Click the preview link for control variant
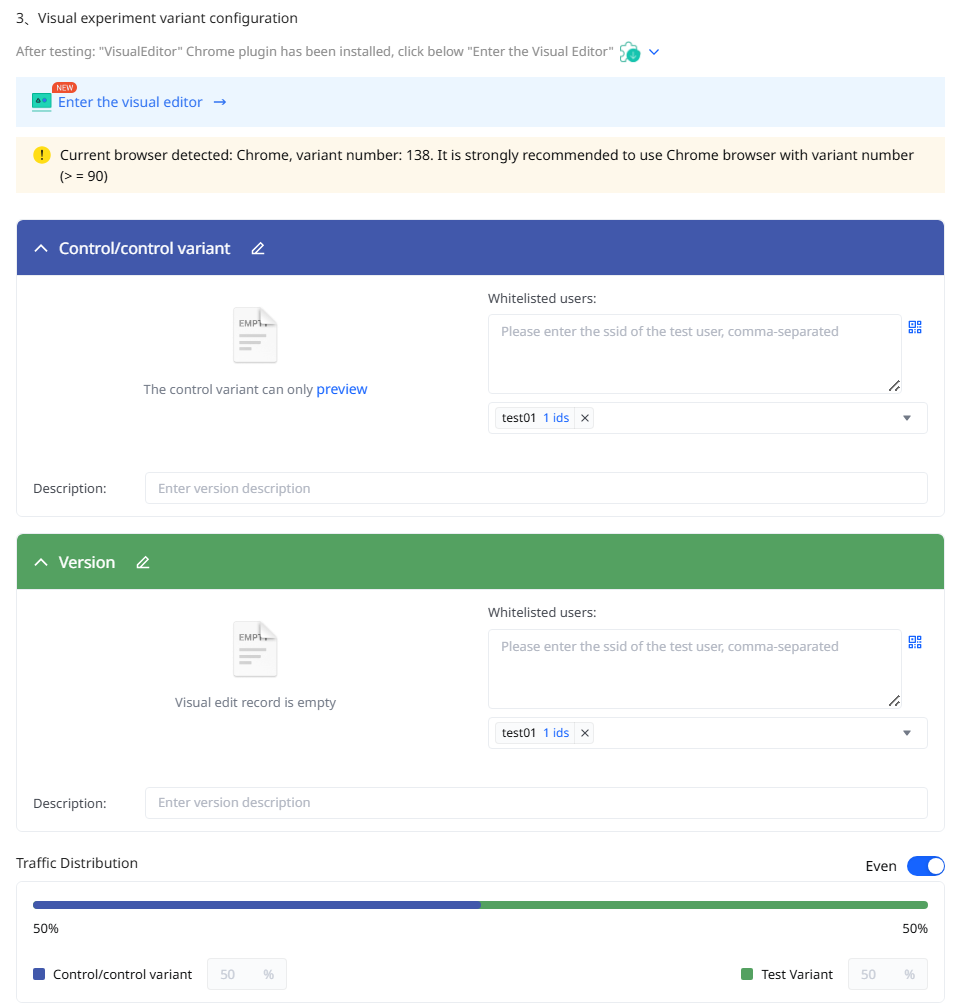 click(x=342, y=389)
